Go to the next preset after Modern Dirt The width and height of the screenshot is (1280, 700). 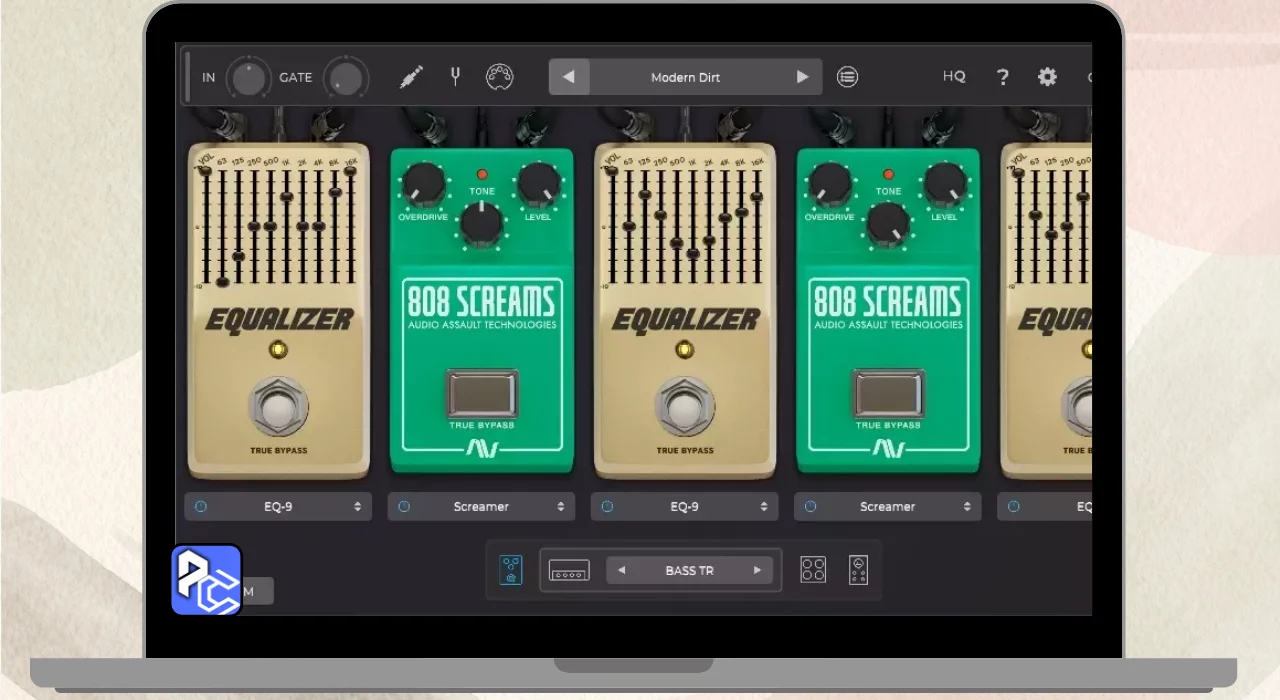coord(802,77)
